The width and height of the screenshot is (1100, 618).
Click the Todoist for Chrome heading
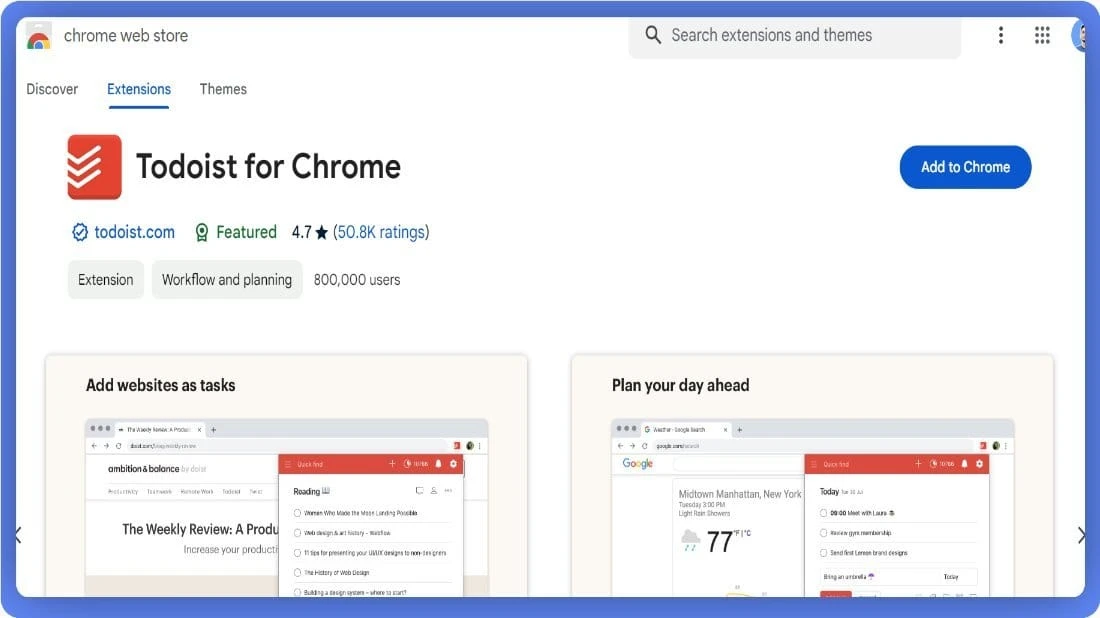(268, 167)
